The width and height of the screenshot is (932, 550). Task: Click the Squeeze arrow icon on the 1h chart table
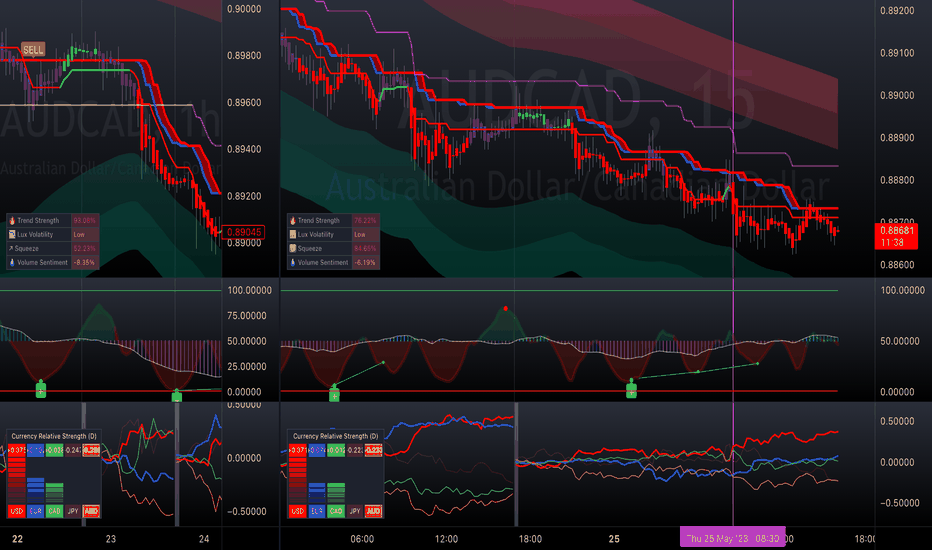click(x=11, y=249)
